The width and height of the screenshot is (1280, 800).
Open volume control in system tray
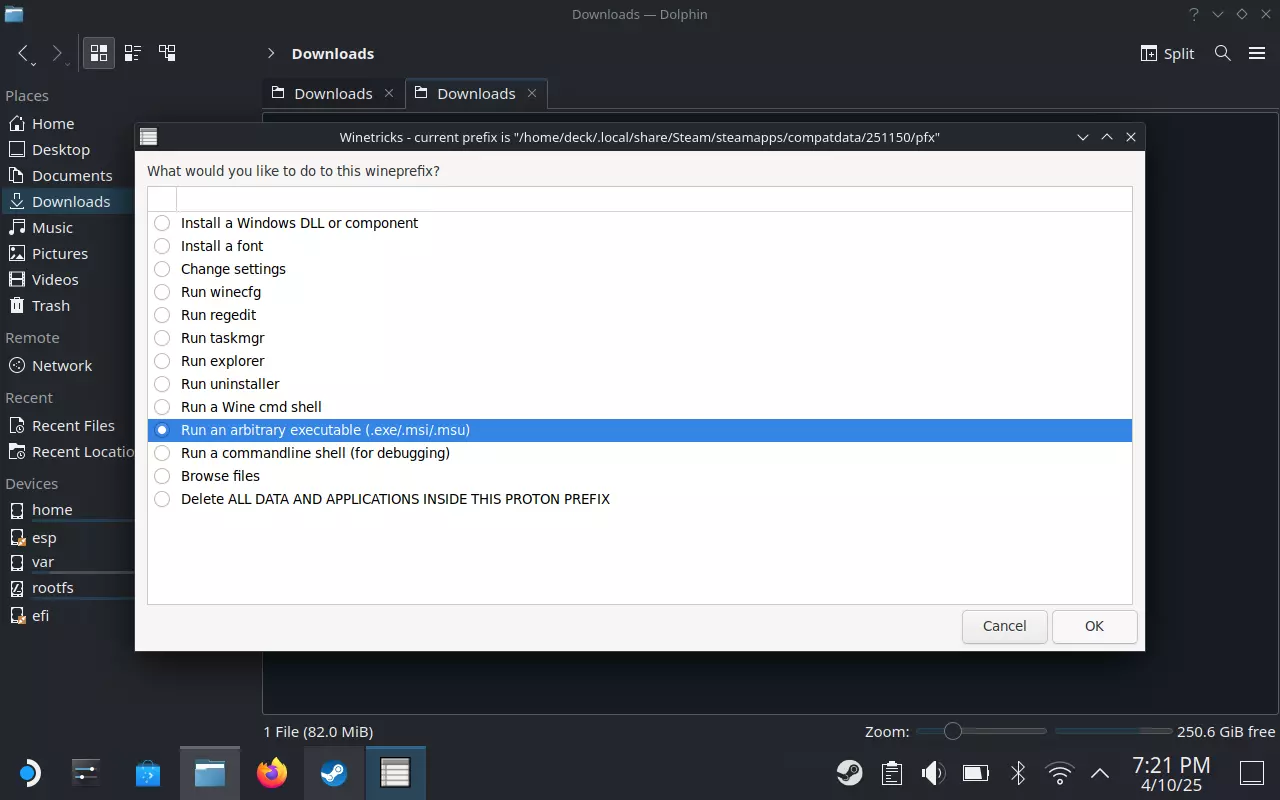(x=933, y=773)
